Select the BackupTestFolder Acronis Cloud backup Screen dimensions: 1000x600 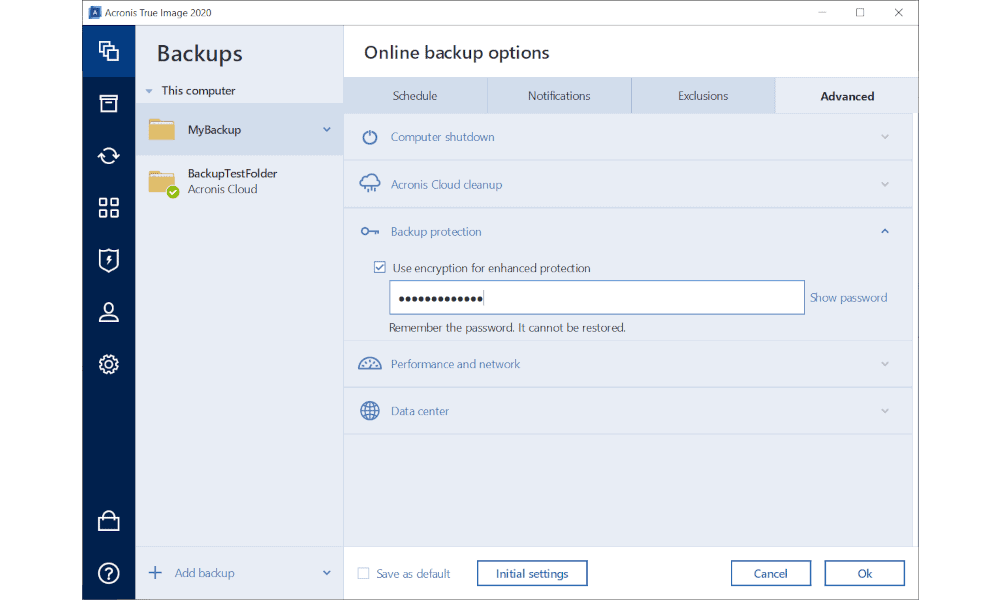pyautogui.click(x=239, y=182)
